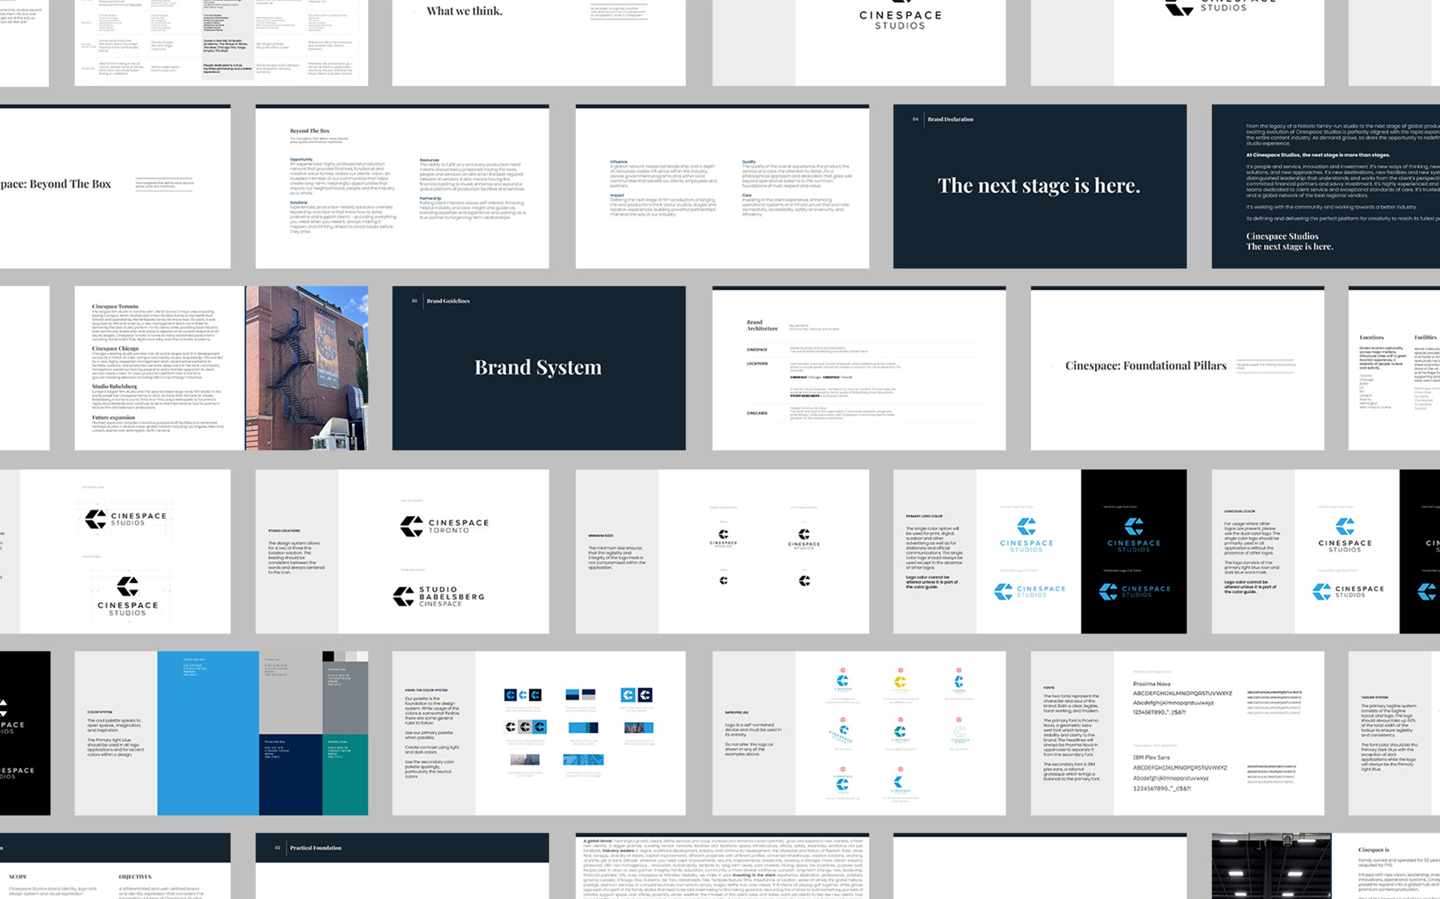Click the Studio Babelsberg Cinespace logo

coord(440,596)
